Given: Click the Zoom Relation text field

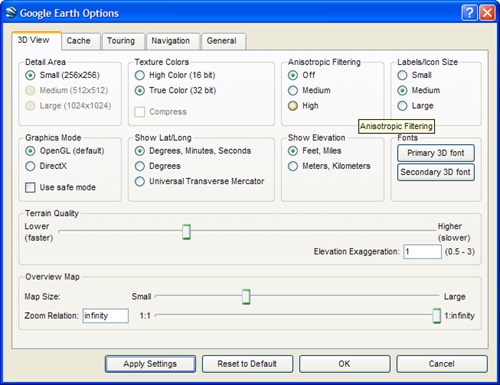Looking at the screenshot, I should click(x=106, y=316).
